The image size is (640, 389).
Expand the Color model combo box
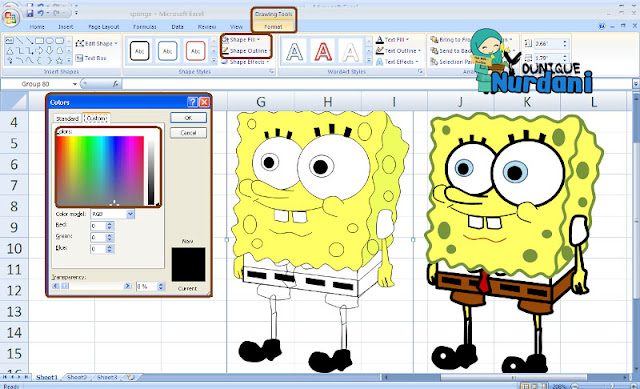click(130, 214)
